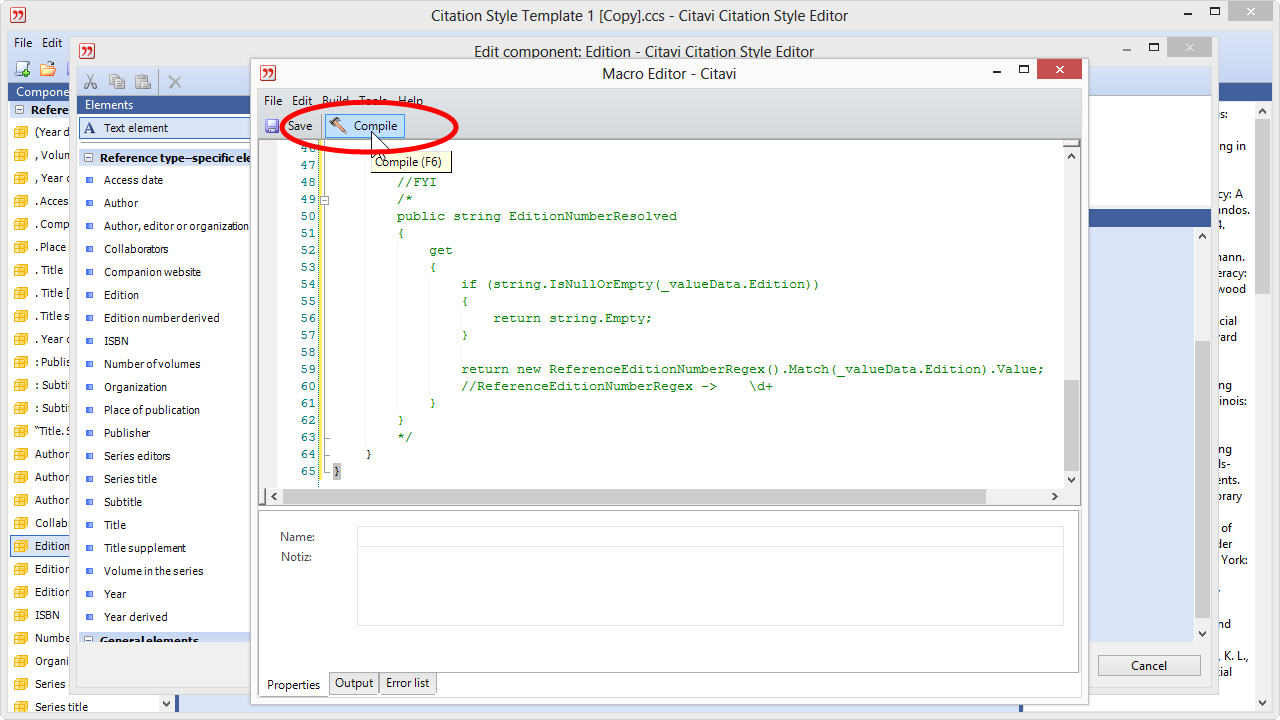Select the Number of volumes element
Image resolution: width=1280 pixels, height=720 pixels.
pos(152,364)
